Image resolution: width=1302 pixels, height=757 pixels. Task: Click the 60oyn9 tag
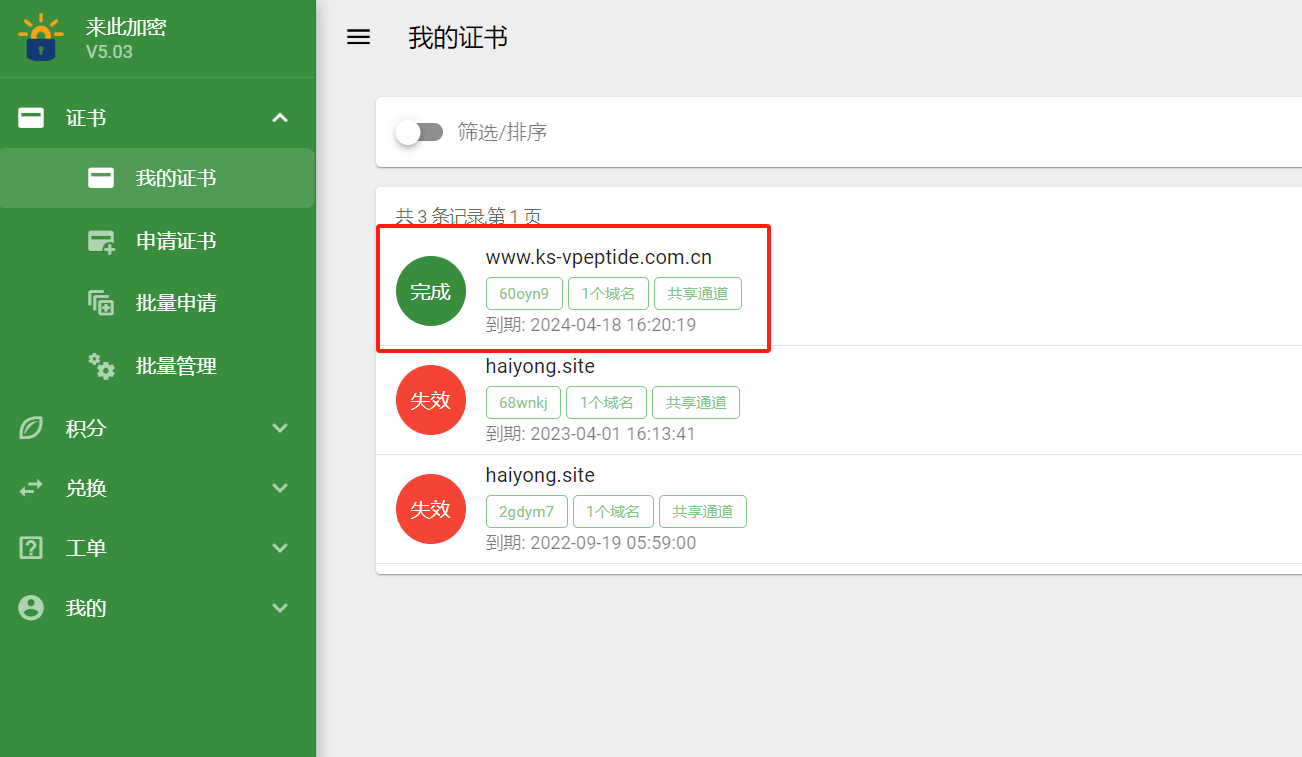pos(524,294)
